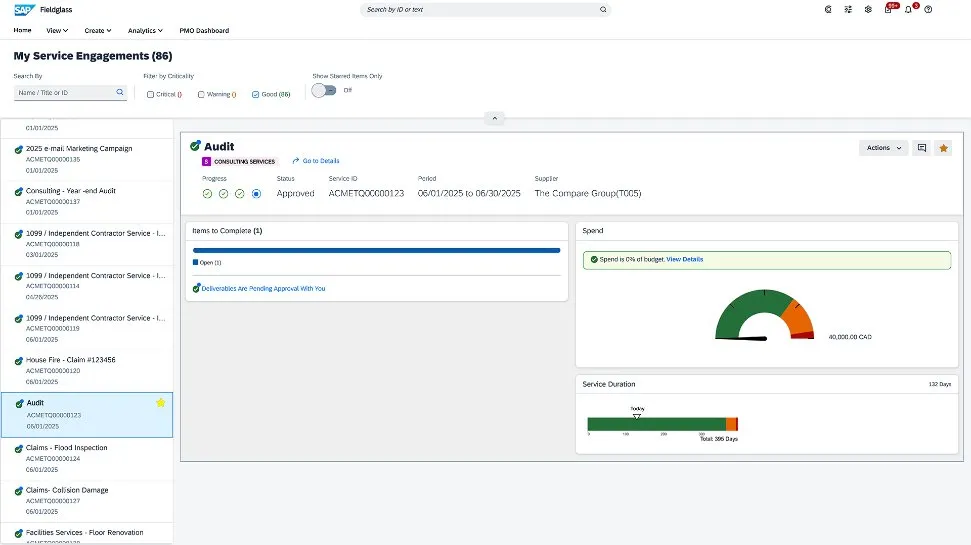This screenshot has width=971, height=545.
Task: Click the help question mark icon
Action: click(x=928, y=10)
